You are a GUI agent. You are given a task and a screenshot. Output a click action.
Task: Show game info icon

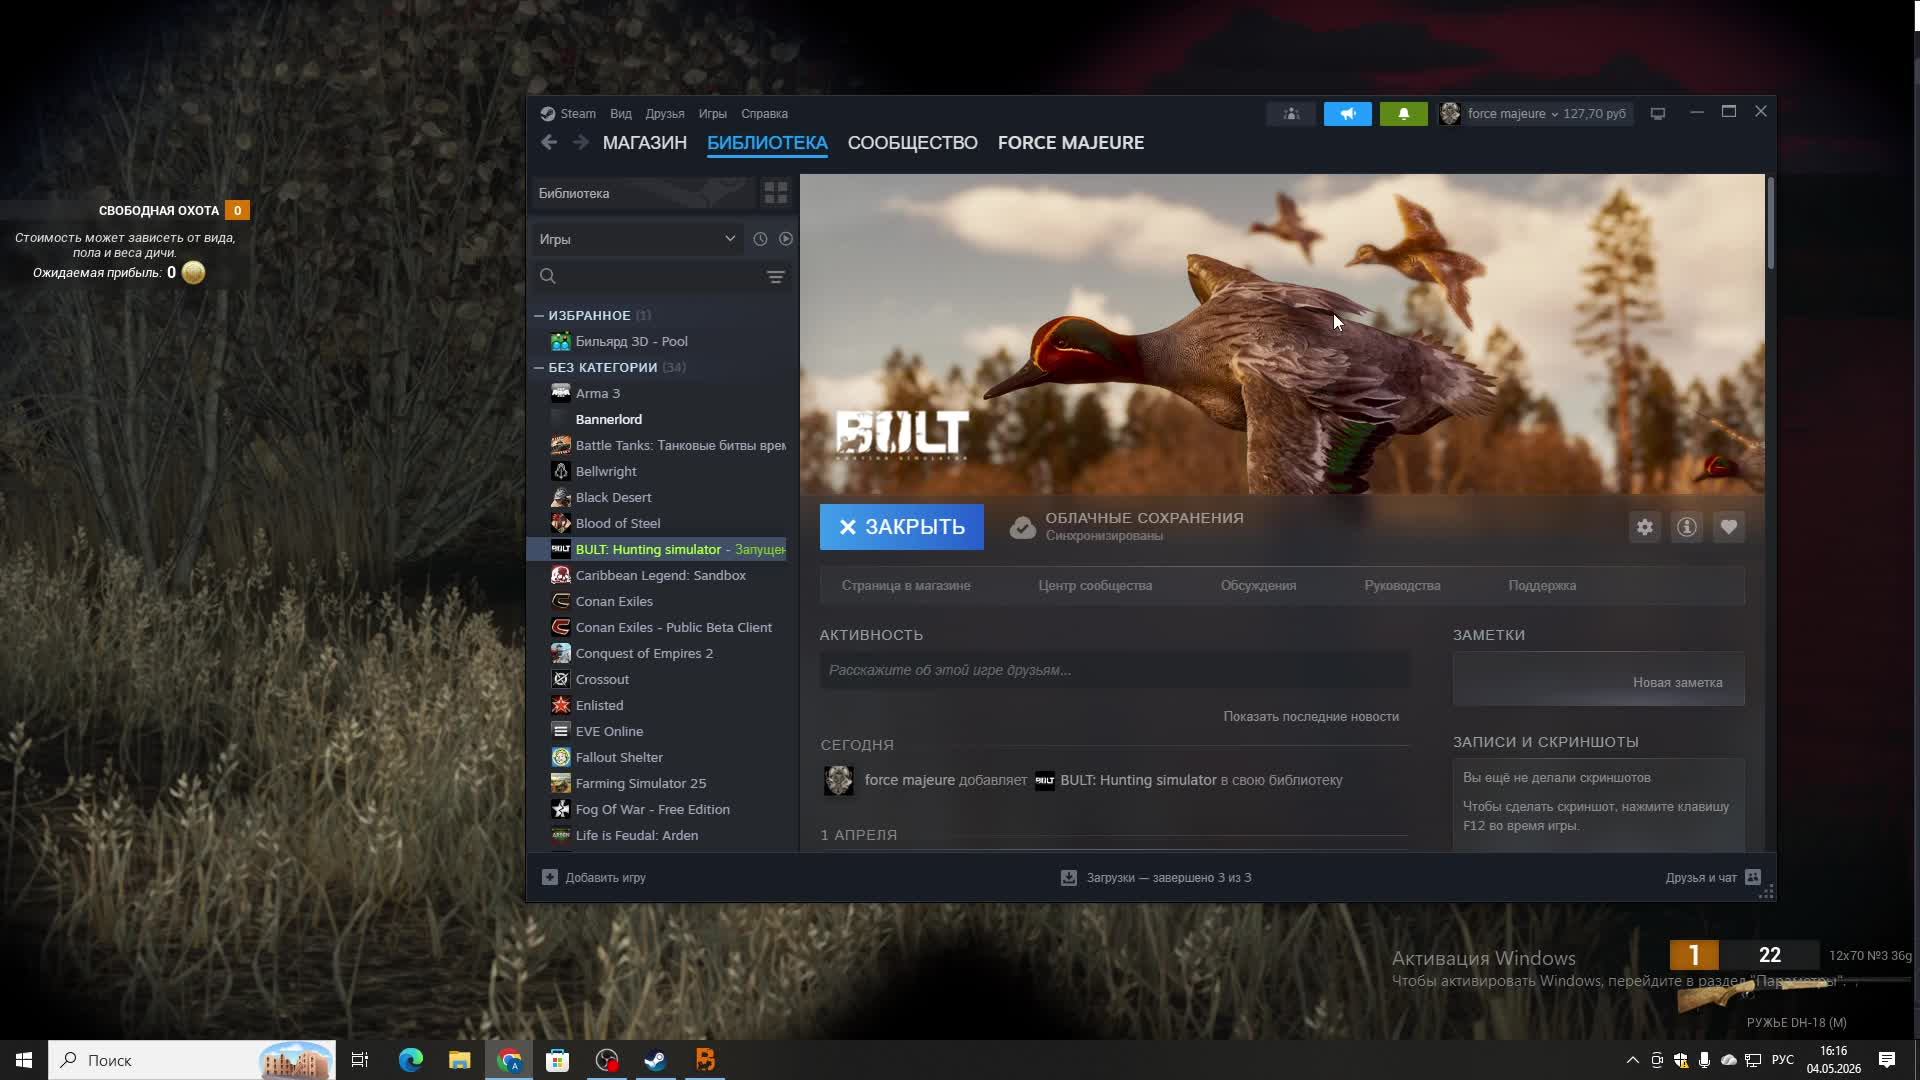(x=1686, y=527)
